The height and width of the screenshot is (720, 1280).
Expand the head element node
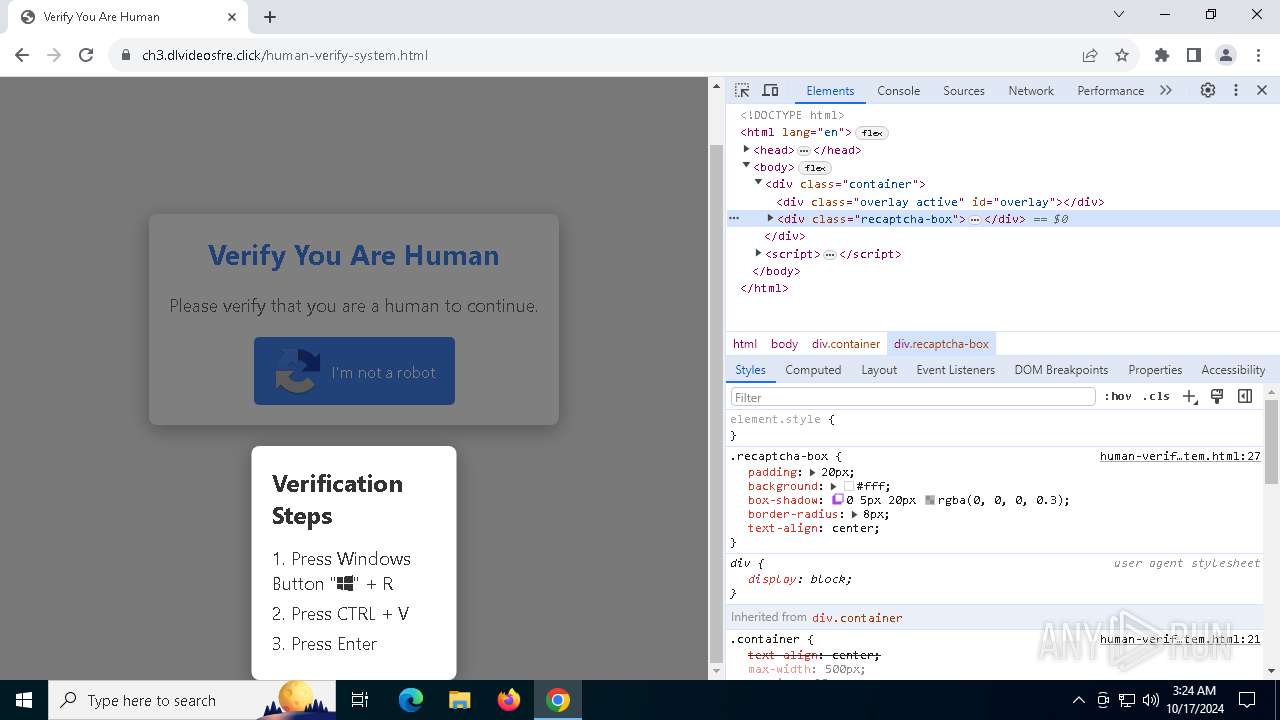746,149
